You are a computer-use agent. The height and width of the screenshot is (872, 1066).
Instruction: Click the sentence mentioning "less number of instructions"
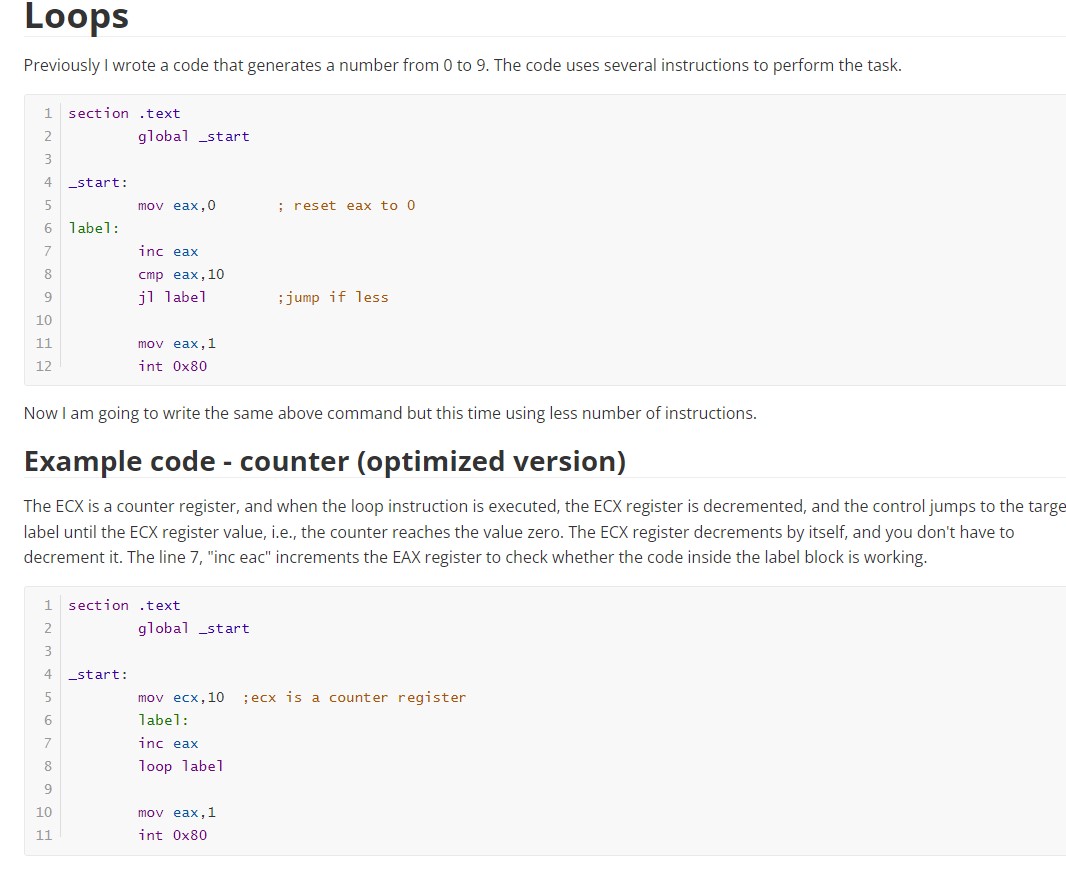click(x=388, y=413)
